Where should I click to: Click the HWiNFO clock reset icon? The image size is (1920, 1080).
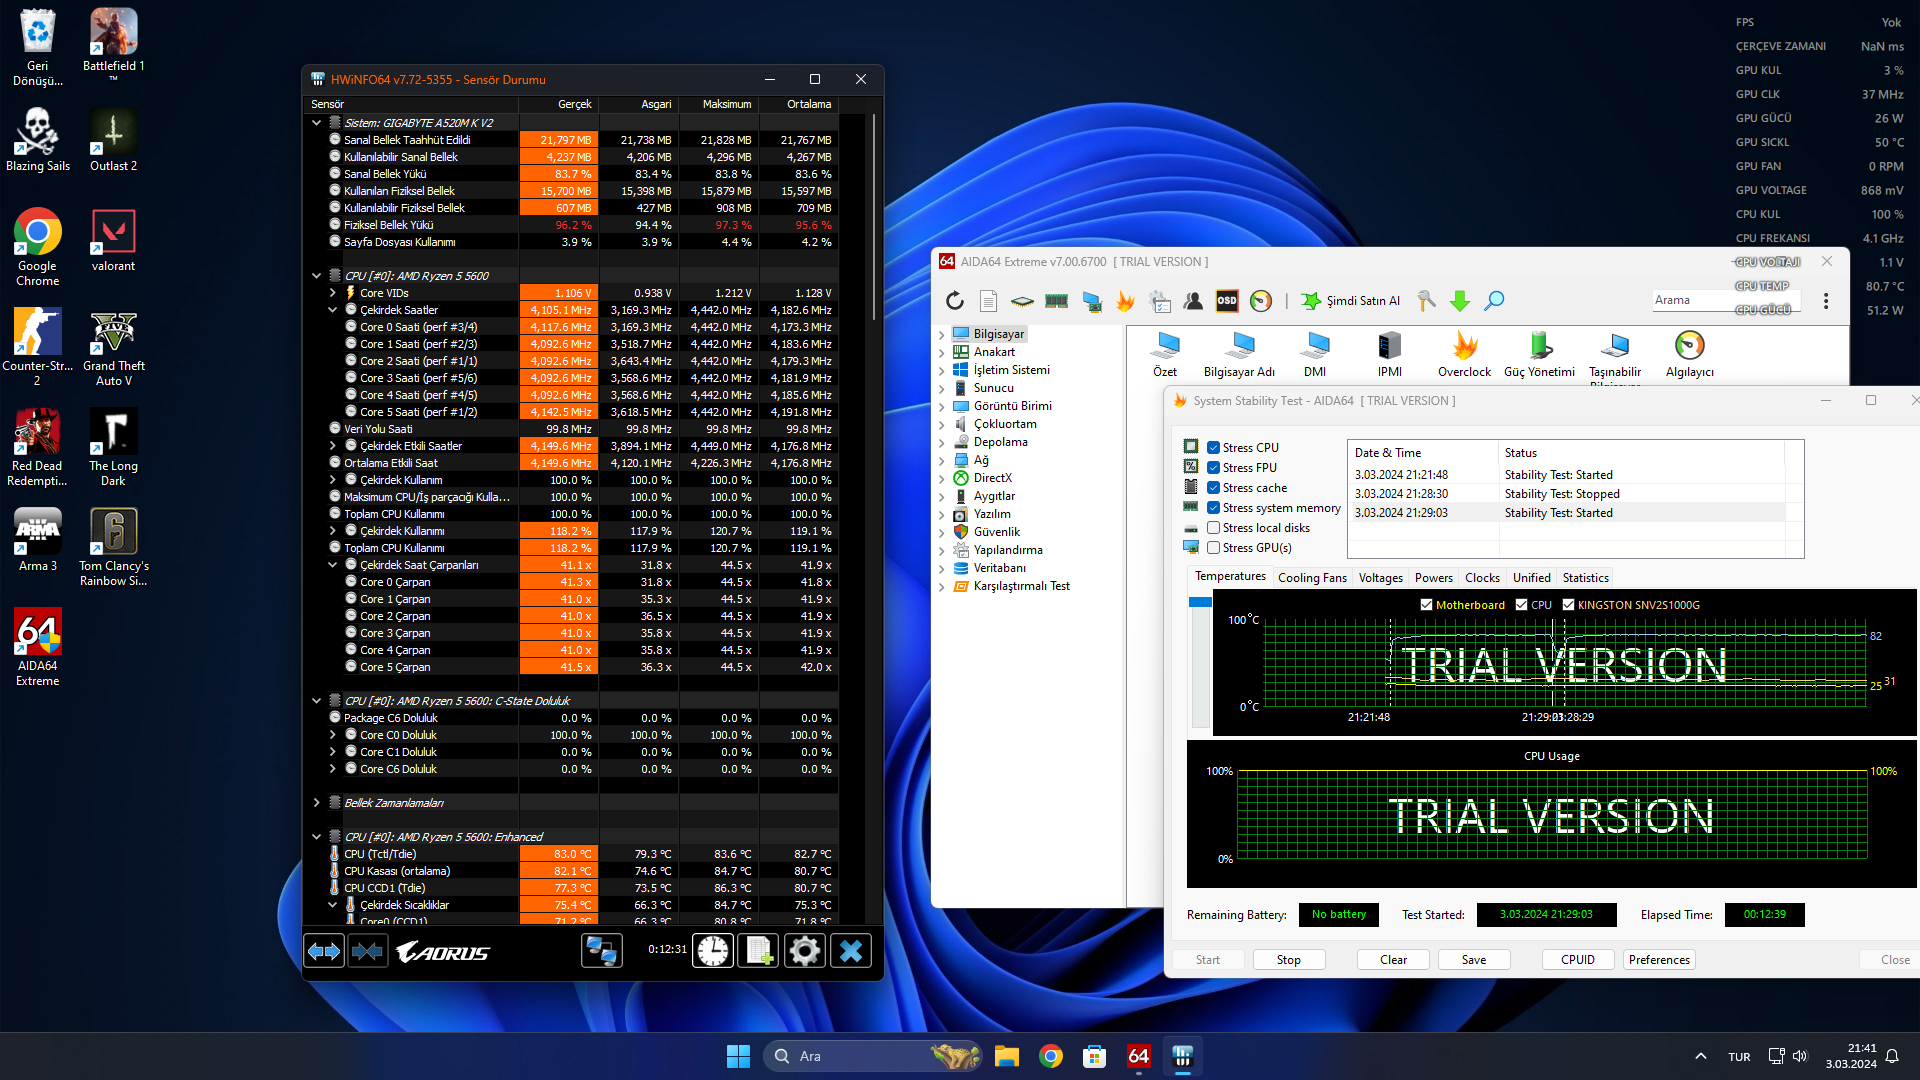(x=713, y=950)
